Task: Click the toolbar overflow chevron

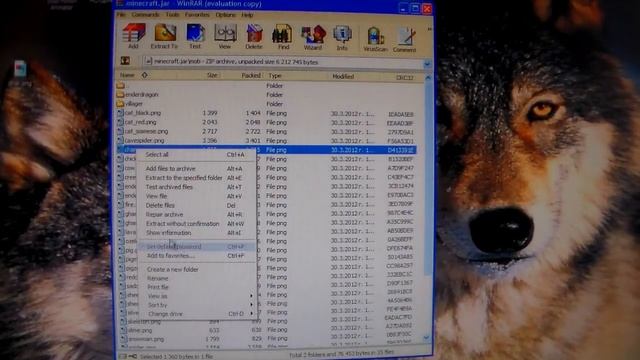Action: coord(429,29)
